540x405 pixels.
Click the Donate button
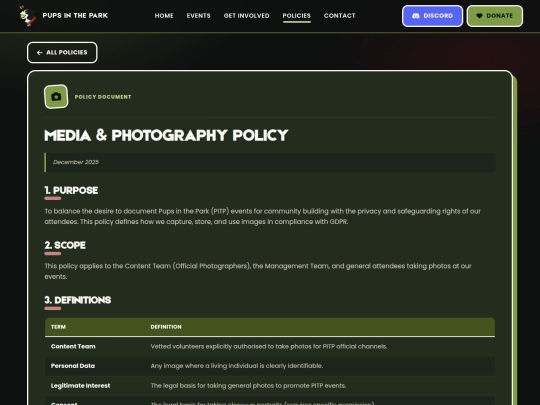tap(495, 16)
